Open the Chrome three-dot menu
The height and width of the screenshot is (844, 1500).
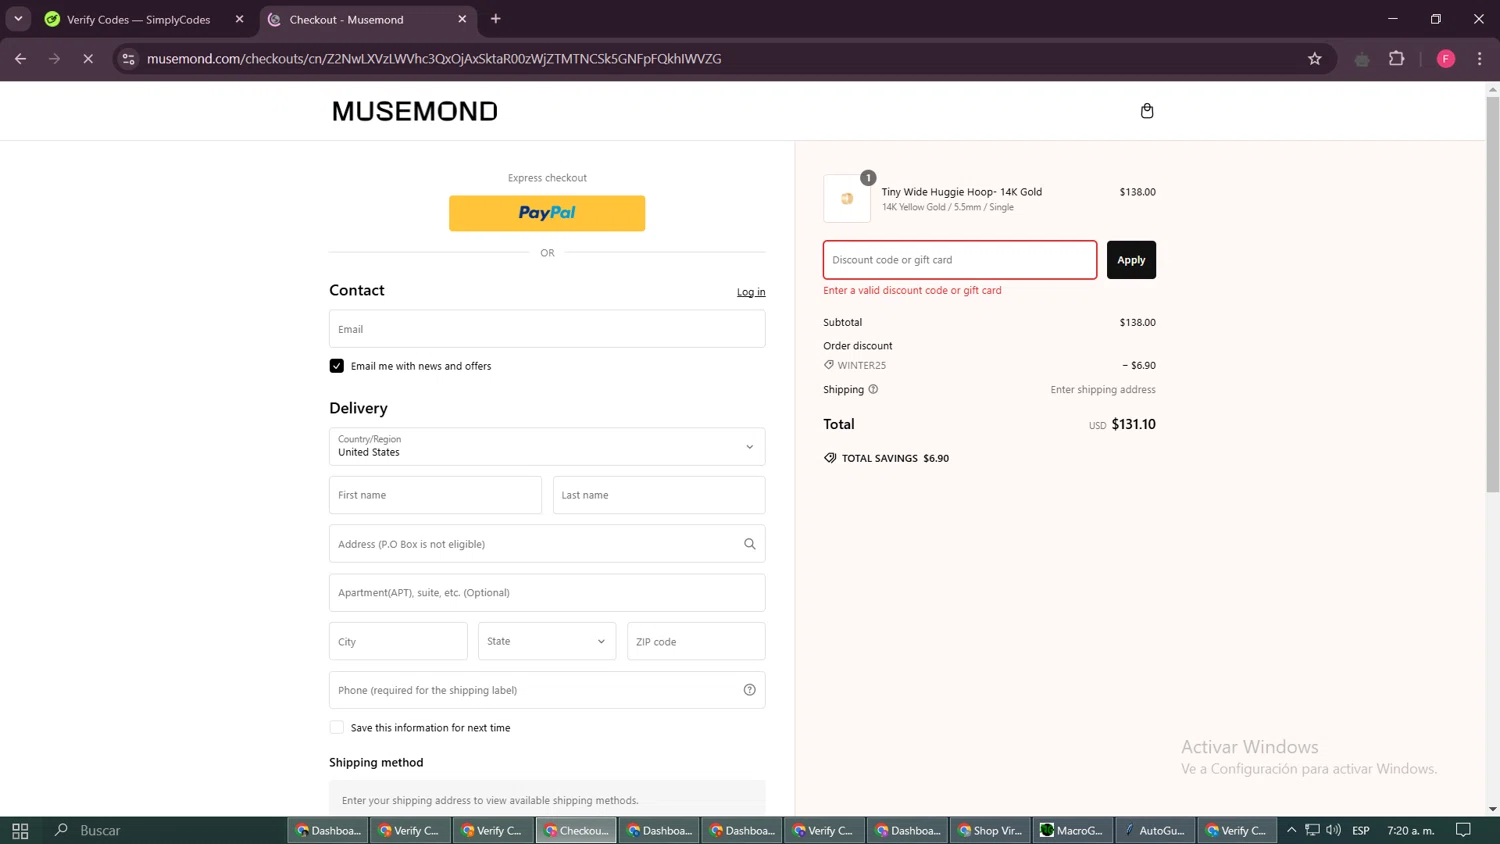point(1480,59)
